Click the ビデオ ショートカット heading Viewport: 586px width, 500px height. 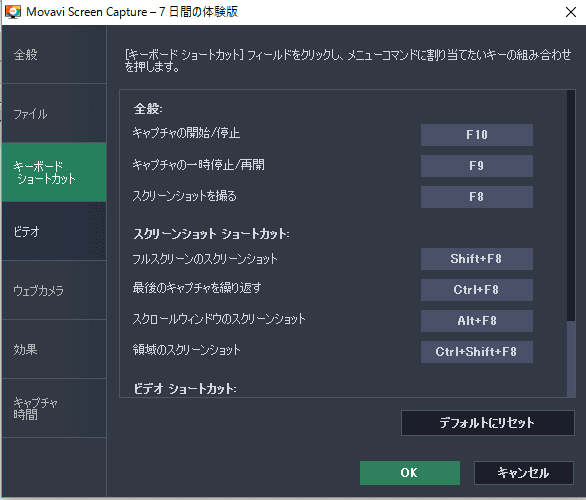coord(185,389)
